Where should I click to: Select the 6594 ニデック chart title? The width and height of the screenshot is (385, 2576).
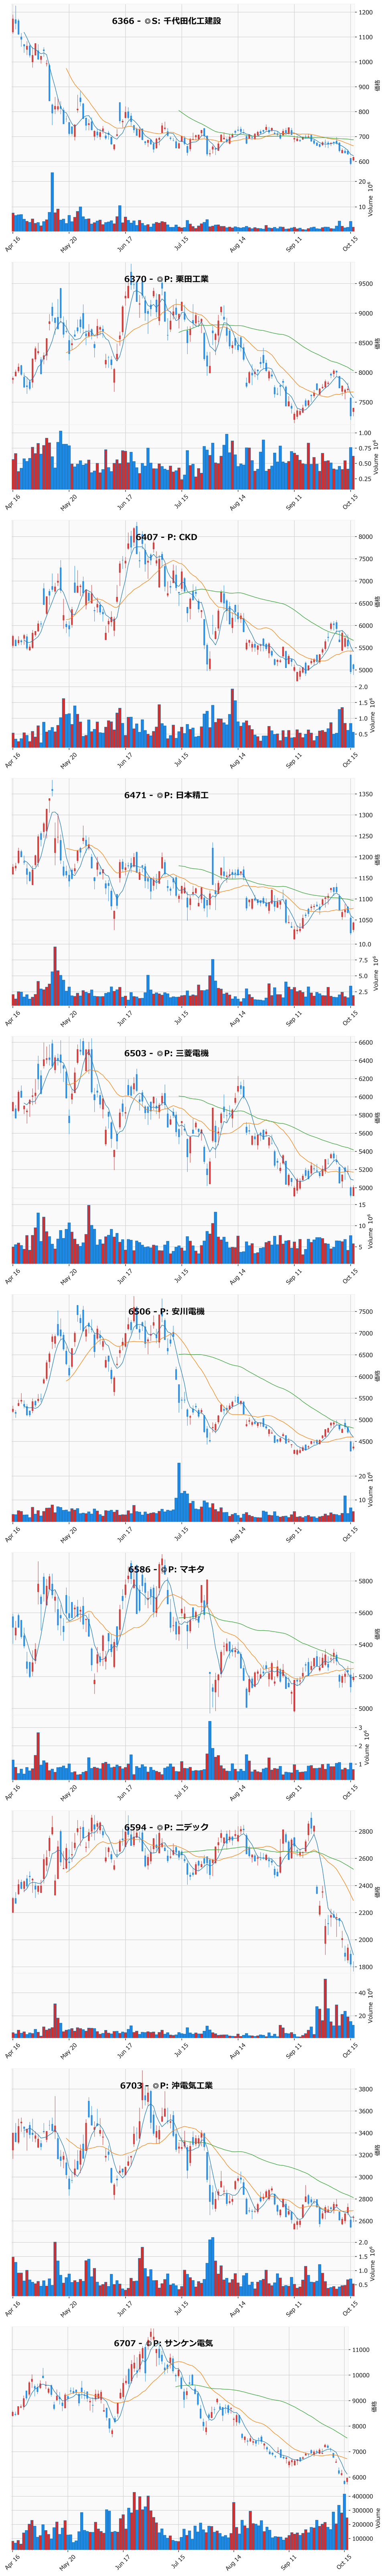tap(166, 1827)
